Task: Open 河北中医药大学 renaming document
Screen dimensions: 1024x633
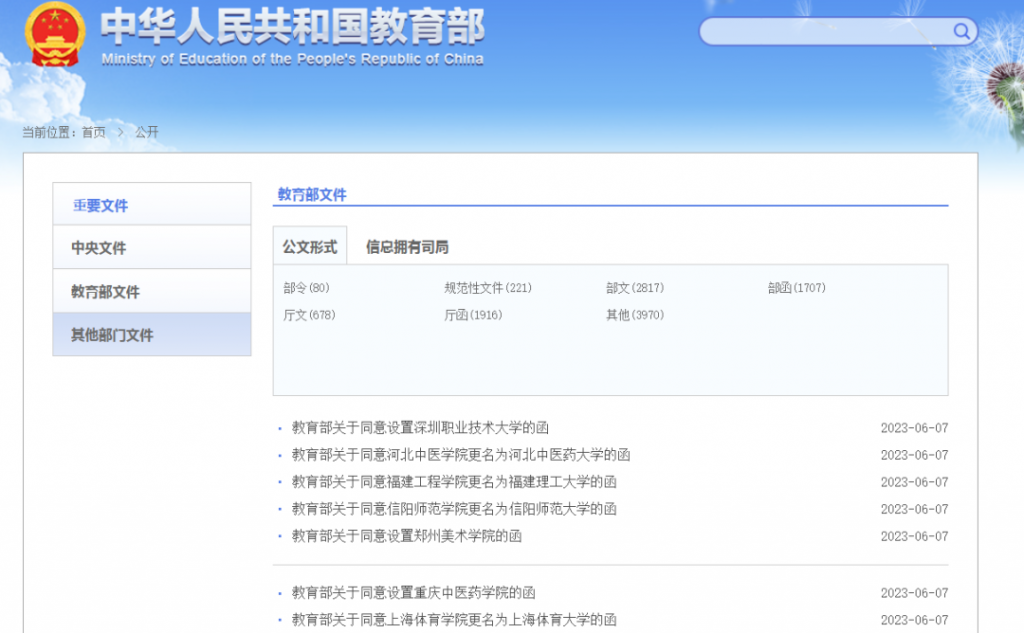Action: pos(460,455)
